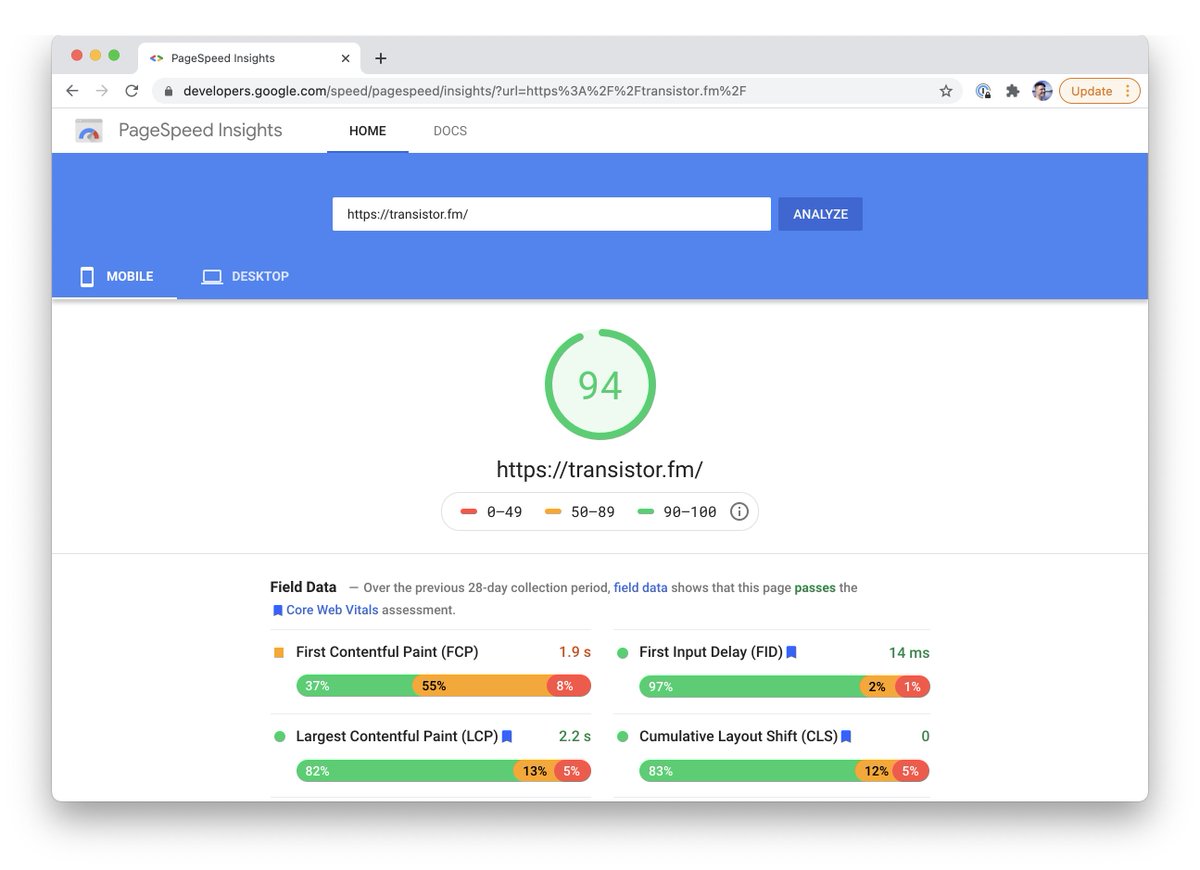Open the Extensions puzzle icon
Viewport: 1200px width, 870px height.
click(1012, 91)
